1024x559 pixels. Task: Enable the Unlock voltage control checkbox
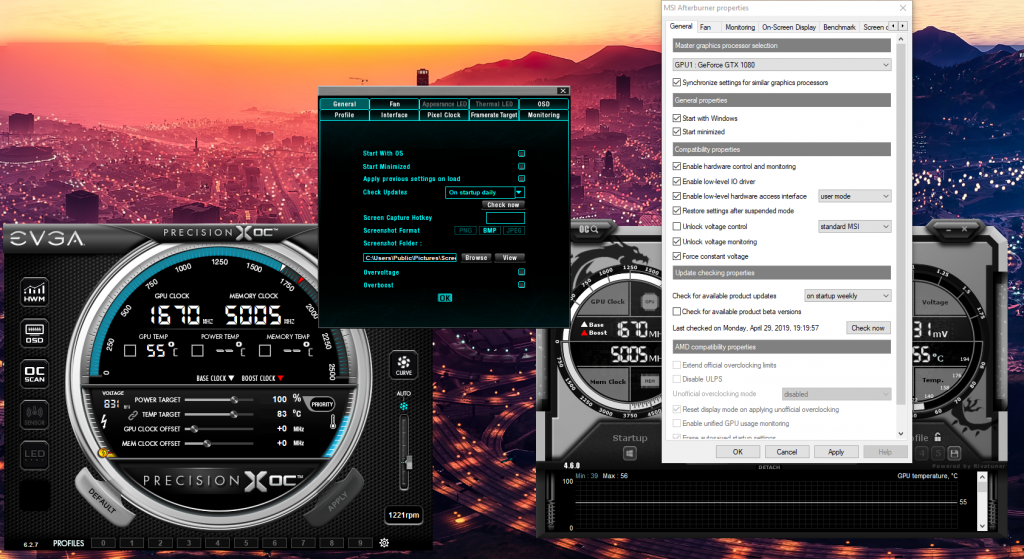point(677,227)
